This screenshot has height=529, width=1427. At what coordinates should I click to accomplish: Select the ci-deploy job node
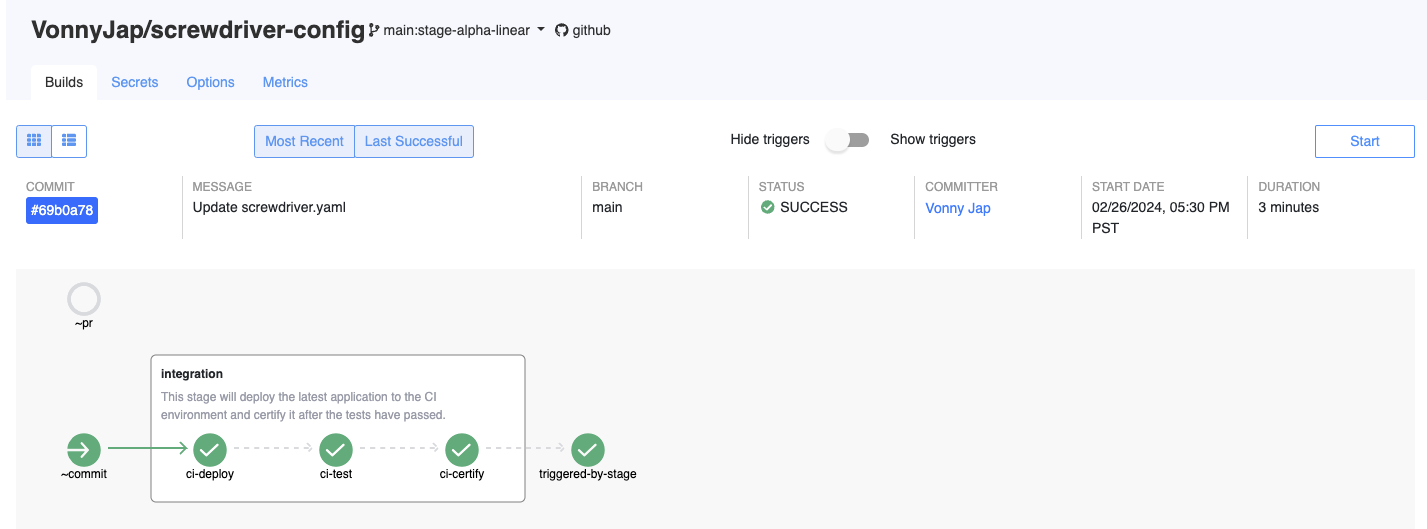click(x=210, y=450)
